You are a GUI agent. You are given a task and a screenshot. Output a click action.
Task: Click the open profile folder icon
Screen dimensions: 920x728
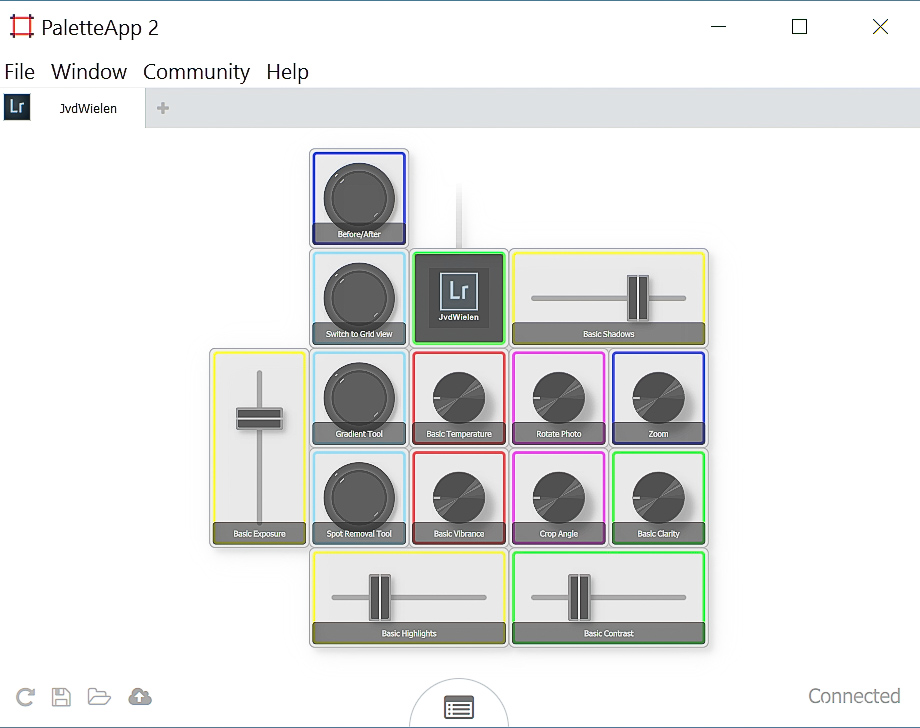(x=99, y=697)
